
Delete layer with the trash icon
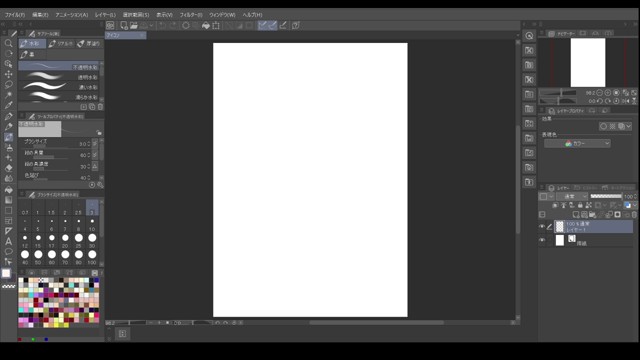(634, 215)
